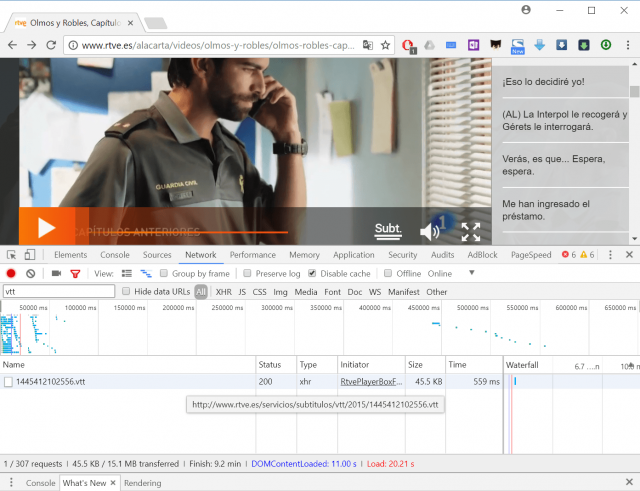Image resolution: width=640 pixels, height=491 pixels.
Task: Toggle the capture screenshots camera icon
Action: click(56, 273)
